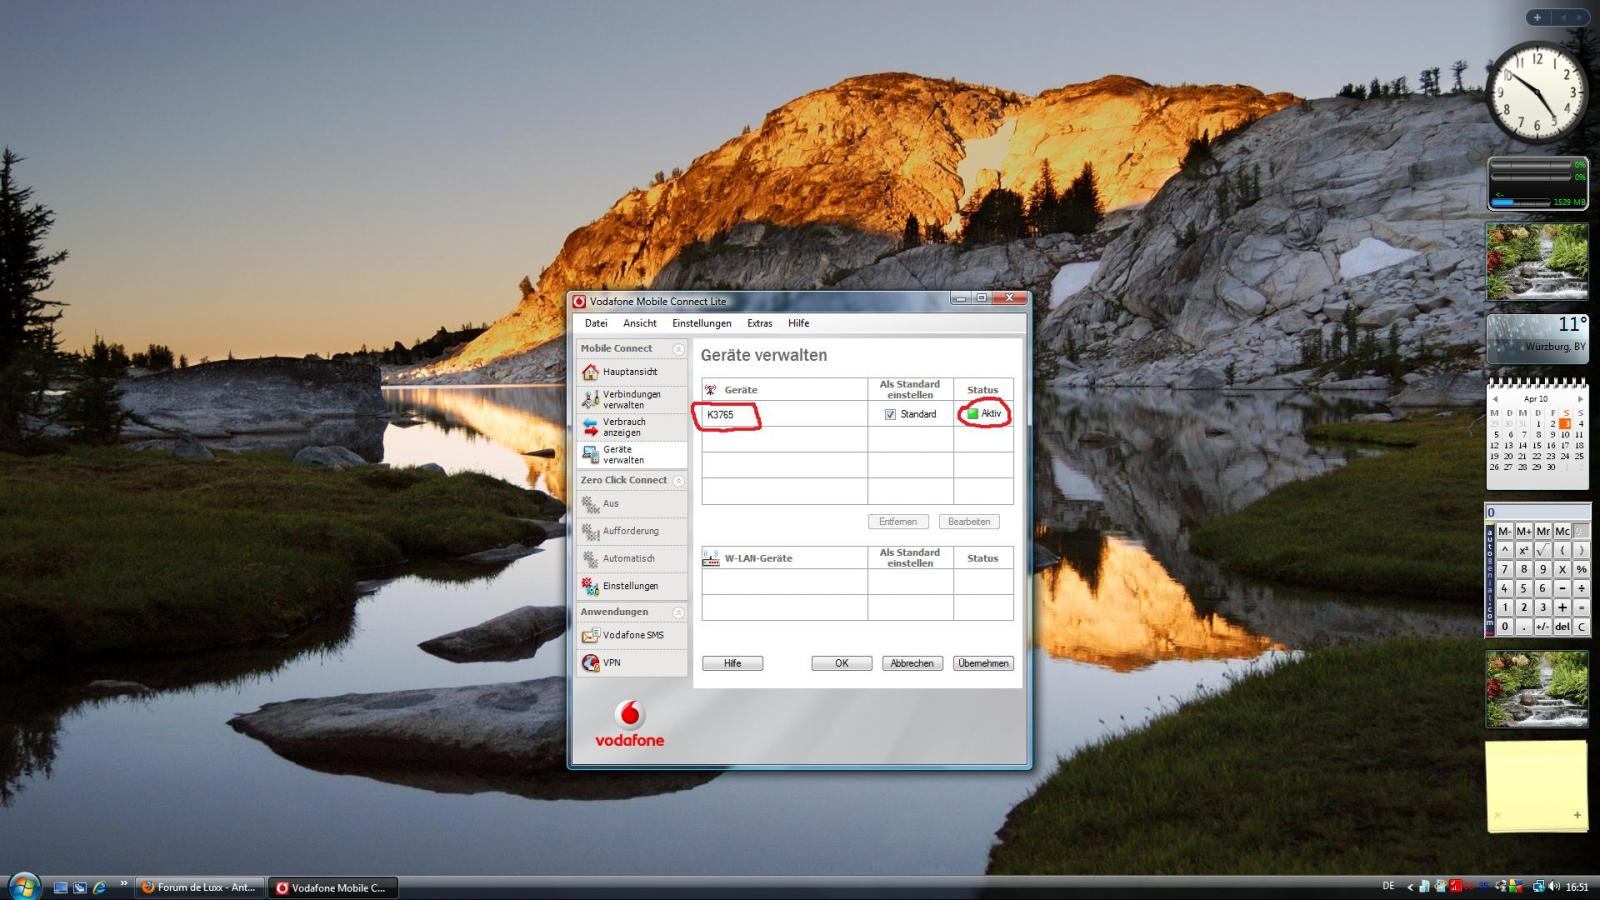Screen dimensions: 1600x900
Task: Collapse the Zero Click Connect section
Action: [678, 481]
